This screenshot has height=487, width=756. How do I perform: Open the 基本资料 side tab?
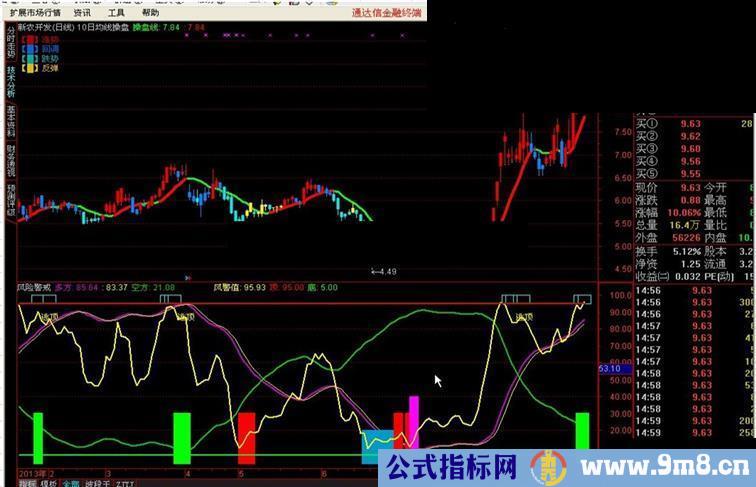(x=10, y=121)
